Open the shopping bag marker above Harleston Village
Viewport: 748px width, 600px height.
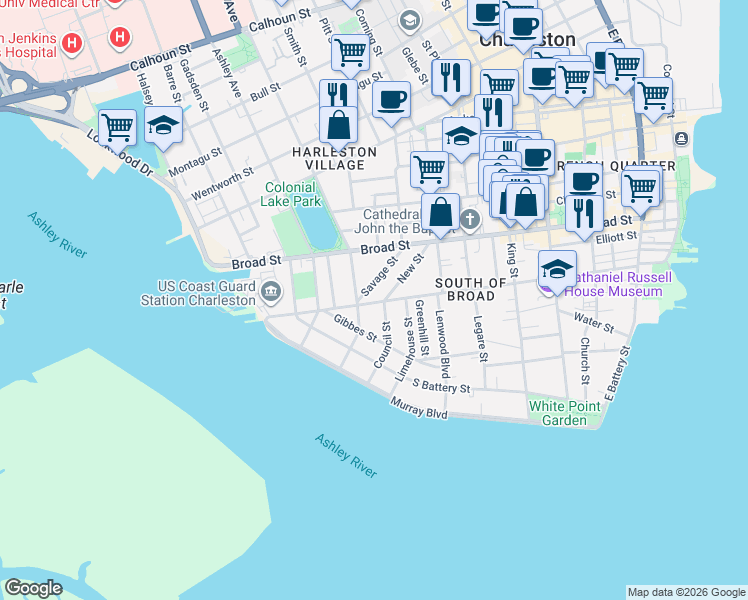pyautogui.click(x=338, y=125)
